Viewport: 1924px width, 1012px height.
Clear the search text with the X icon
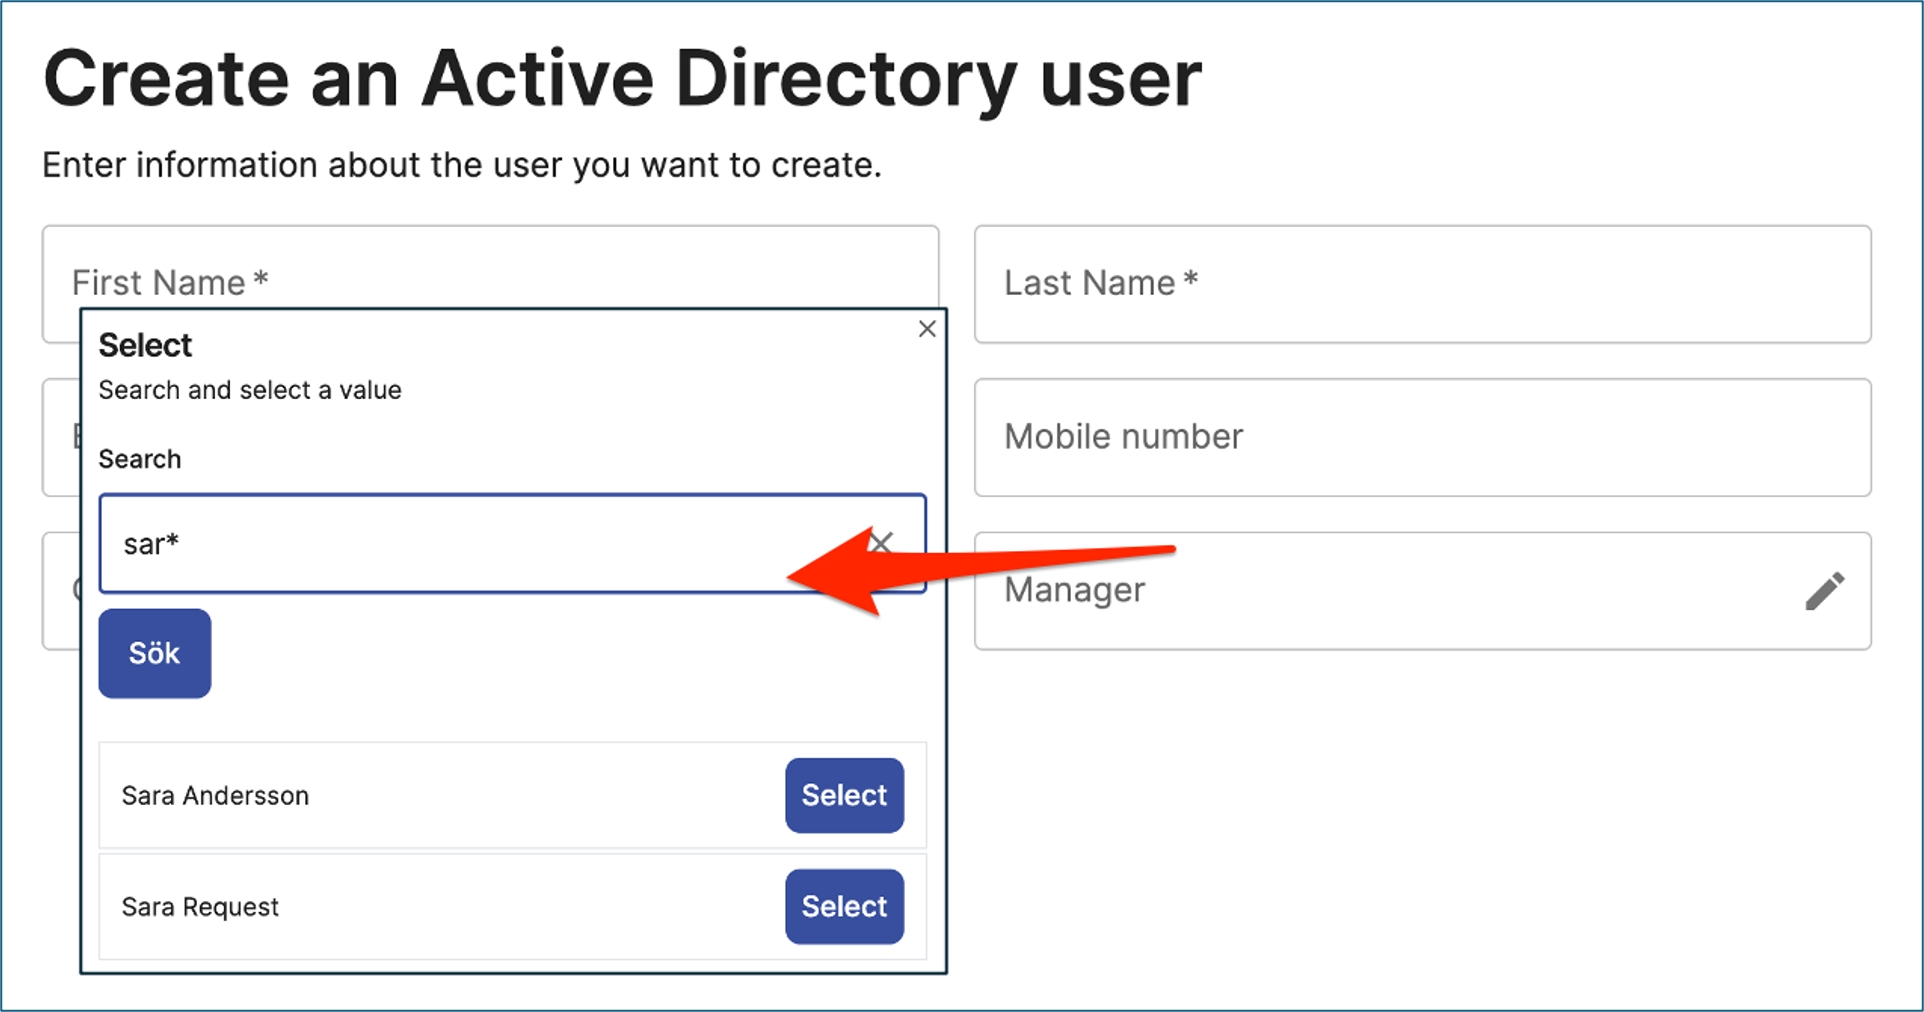coord(881,543)
